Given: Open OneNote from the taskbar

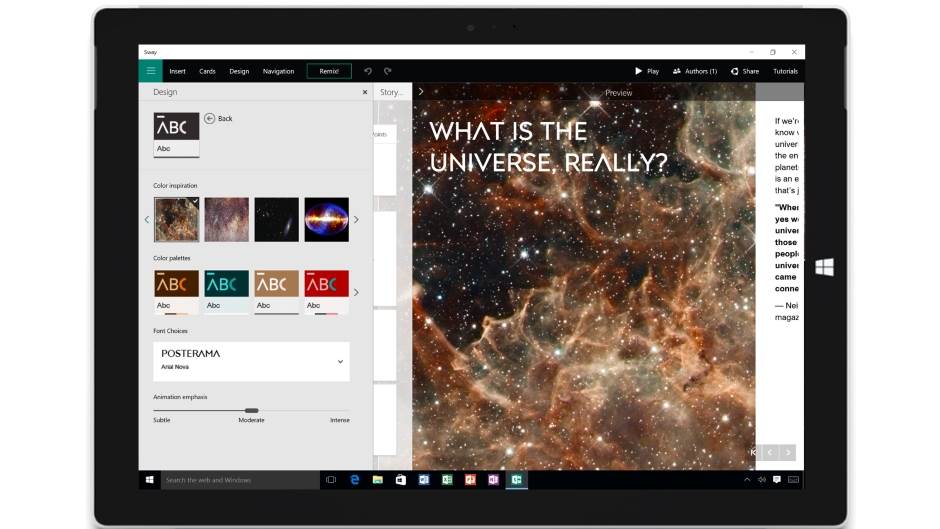Looking at the screenshot, I should coord(493,480).
